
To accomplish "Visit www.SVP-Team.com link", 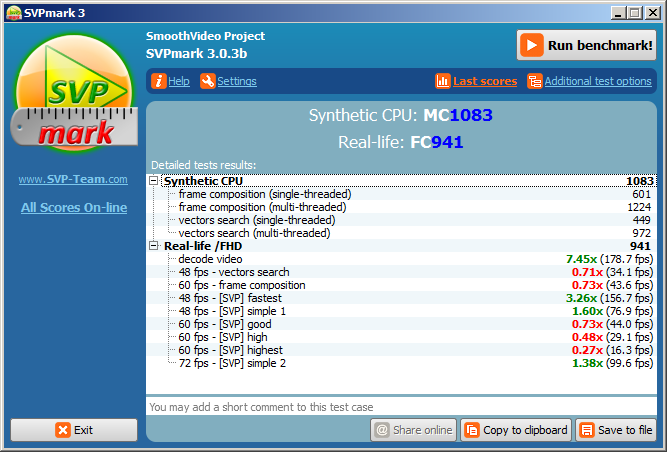I will click(73, 179).
